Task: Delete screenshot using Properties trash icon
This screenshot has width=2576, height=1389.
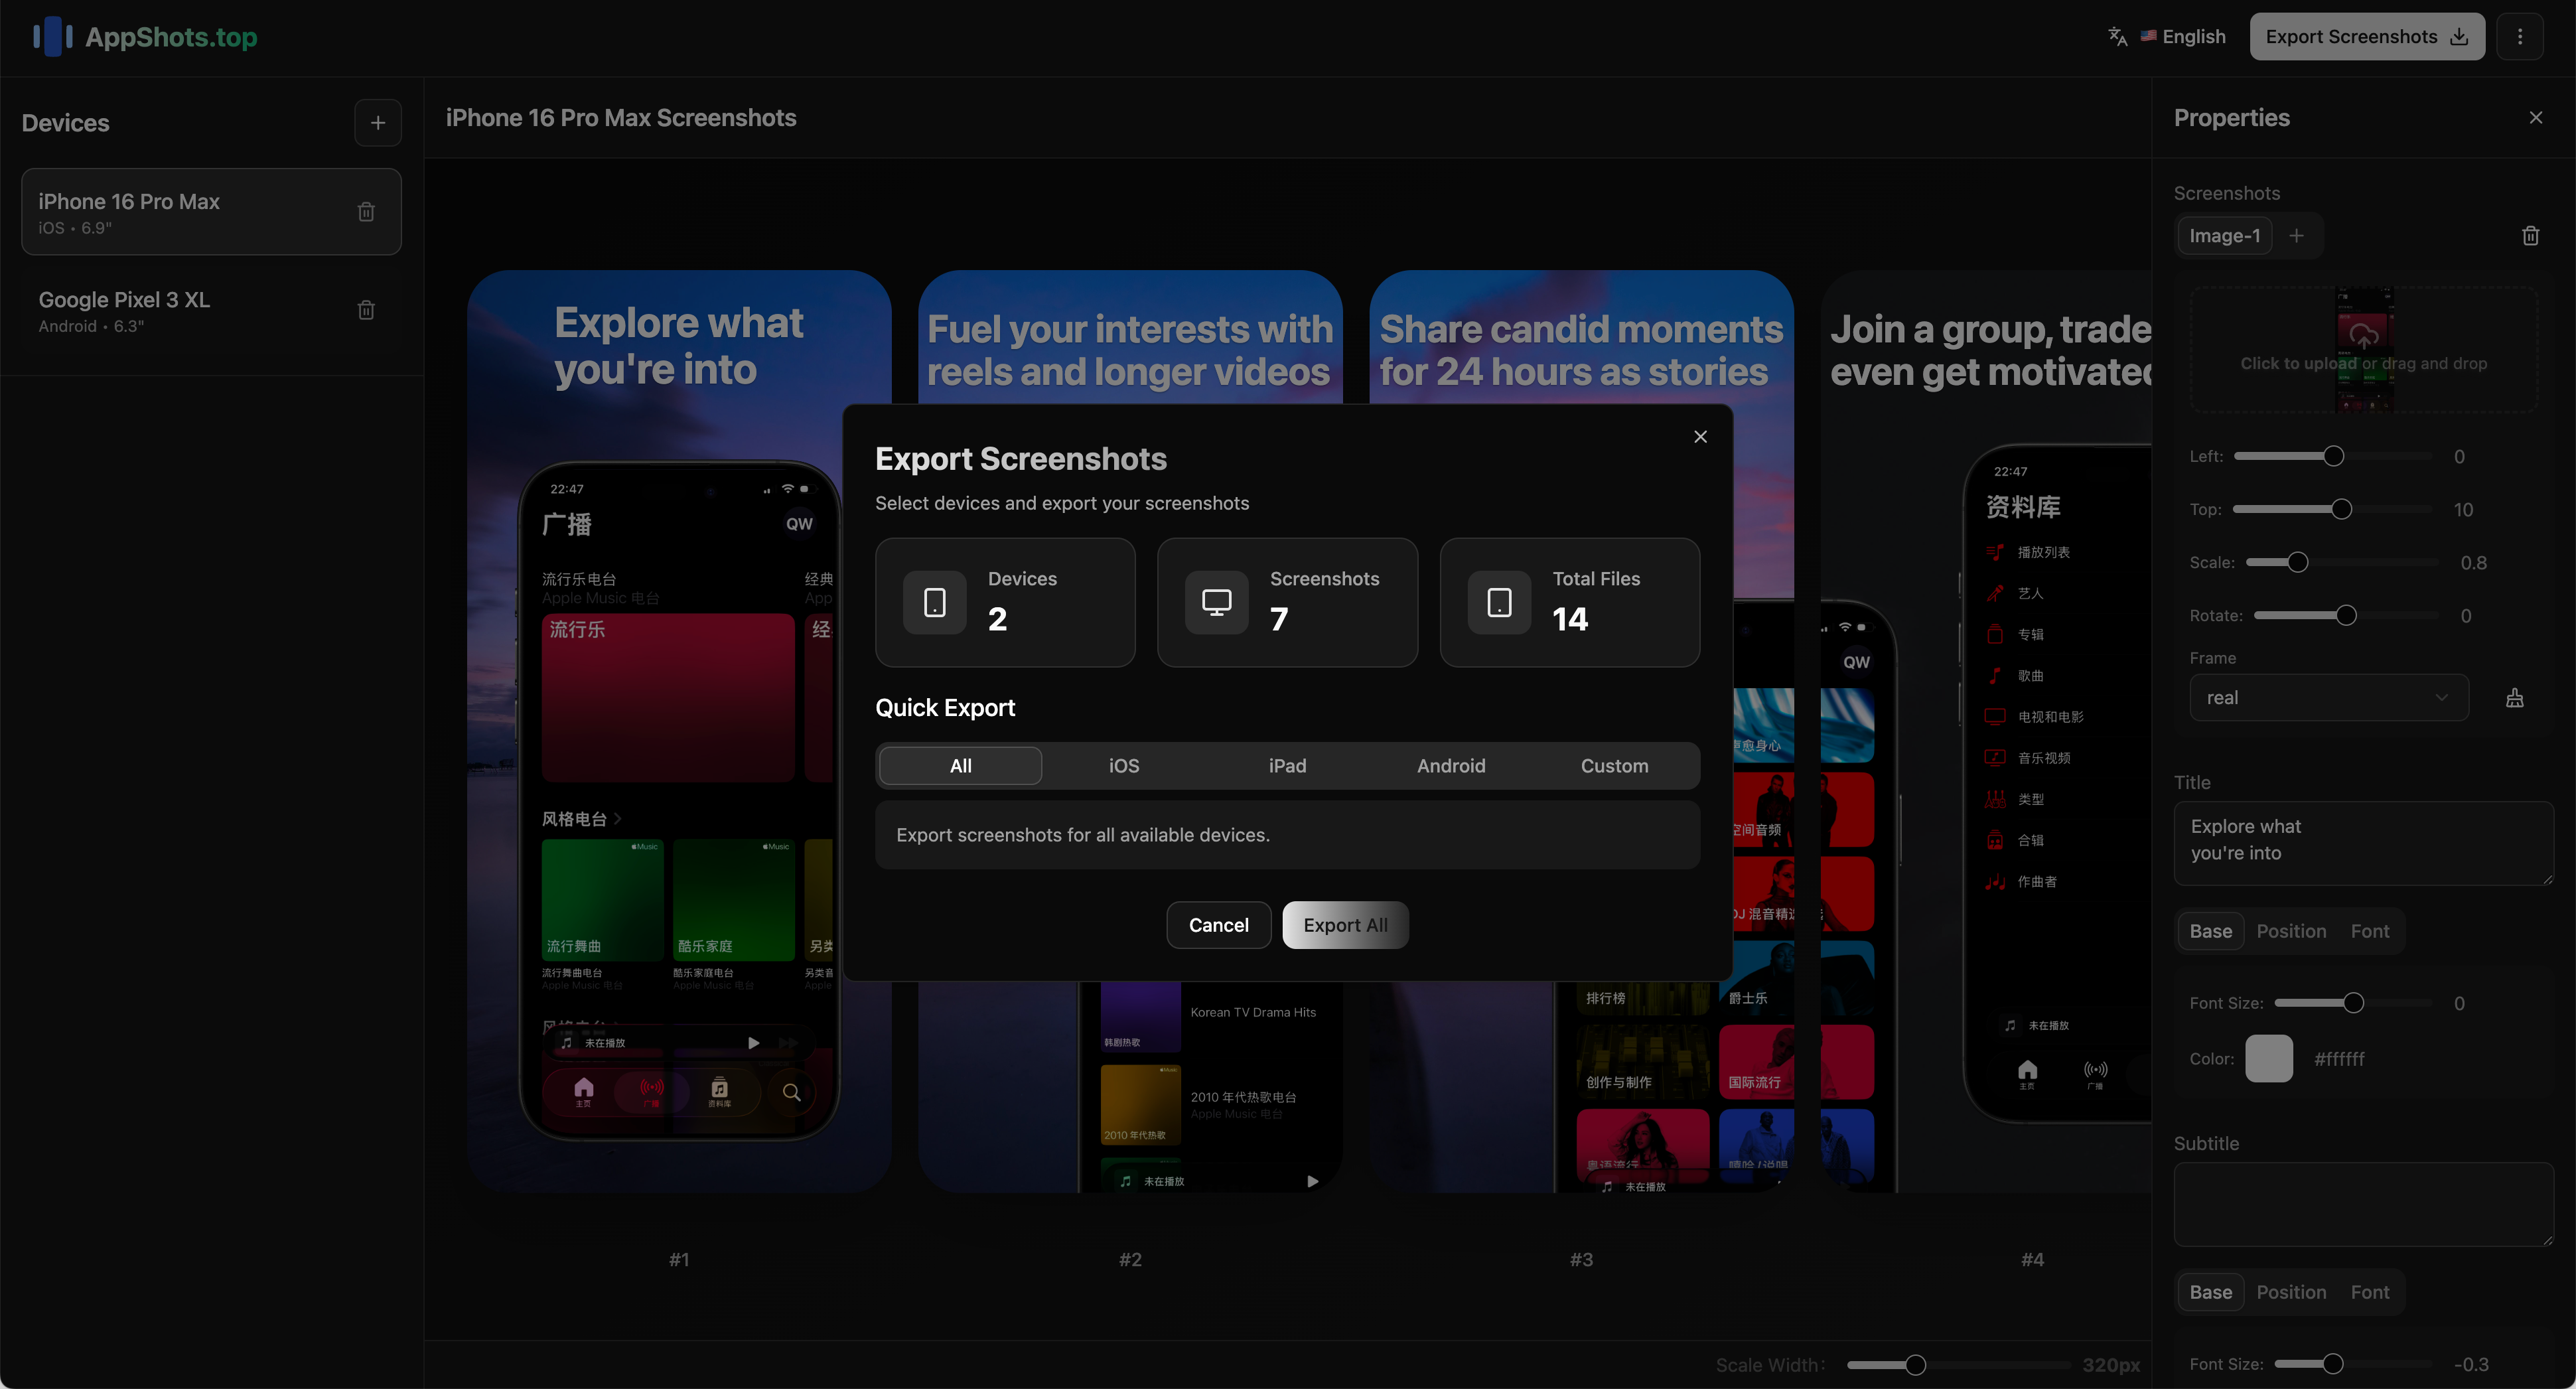Action: tap(2530, 236)
